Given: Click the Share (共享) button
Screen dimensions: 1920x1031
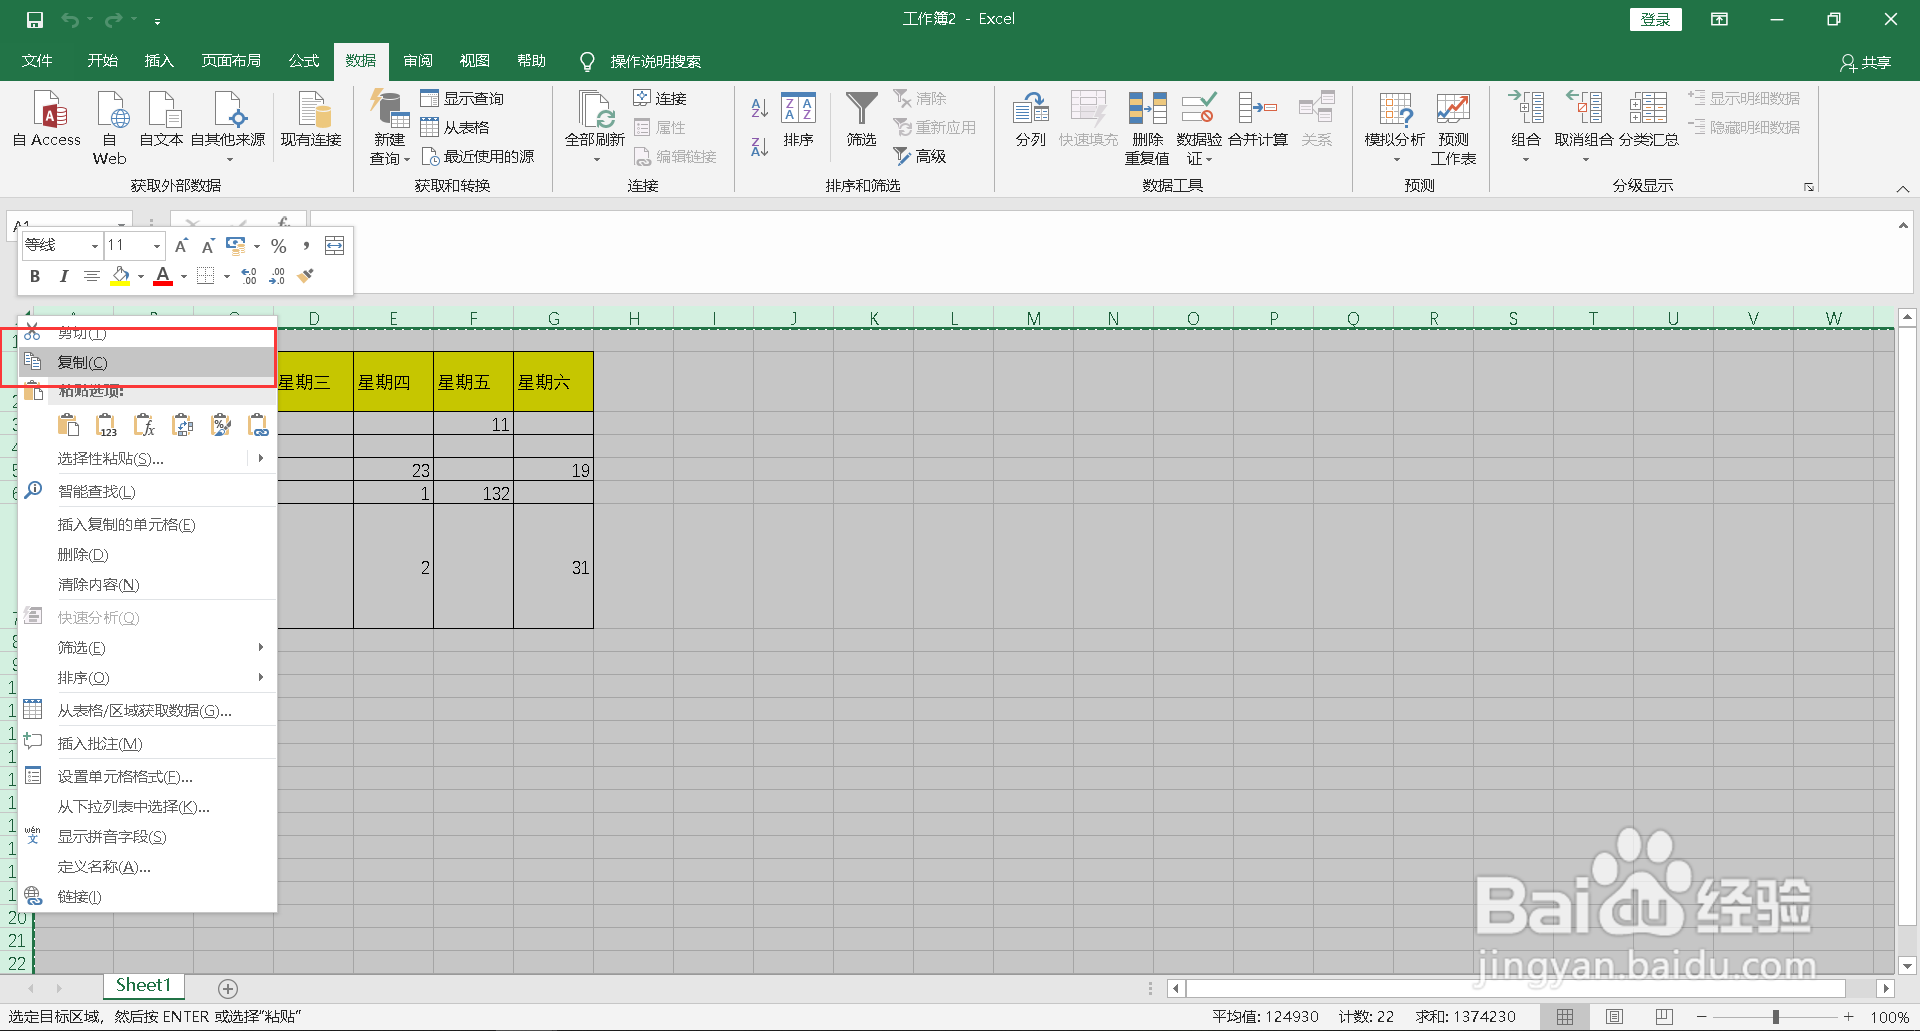Looking at the screenshot, I should (1866, 62).
